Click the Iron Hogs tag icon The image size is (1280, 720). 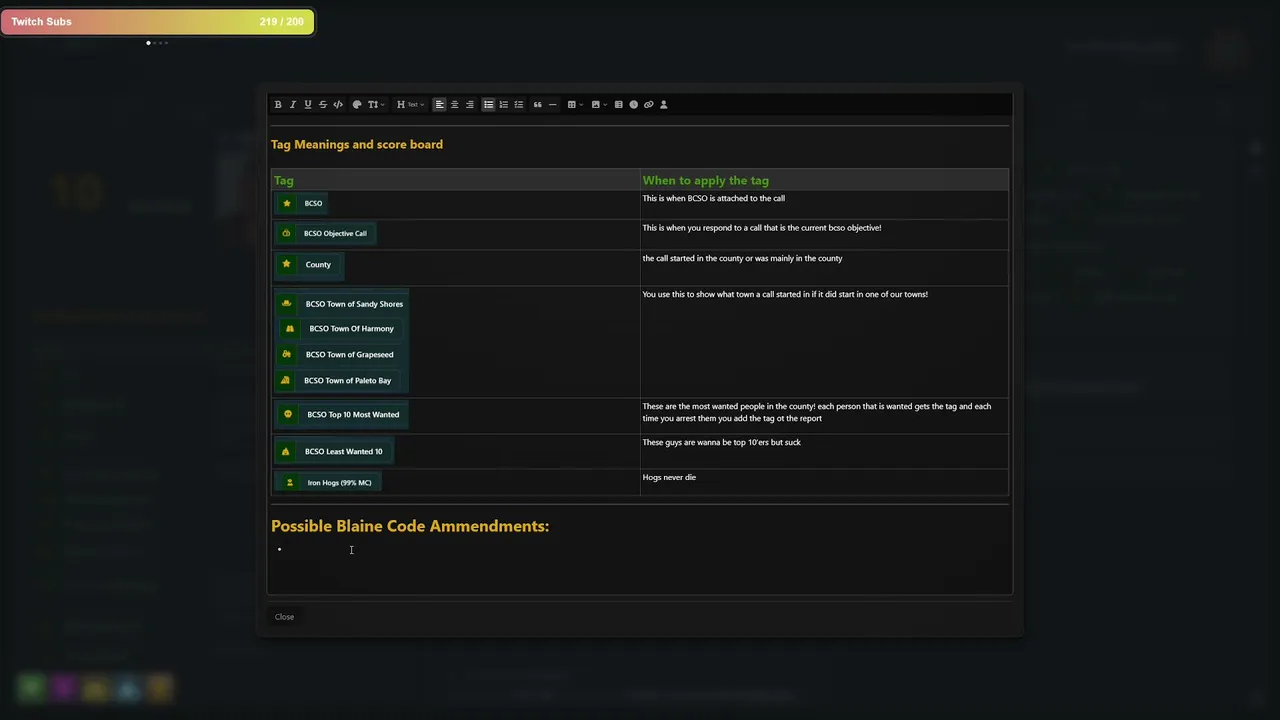(x=290, y=482)
